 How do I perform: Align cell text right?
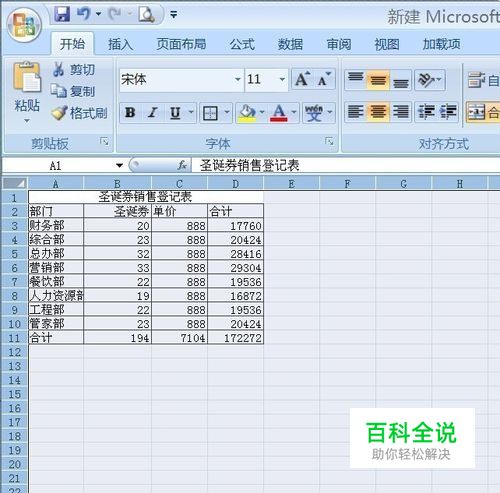[x=401, y=112]
